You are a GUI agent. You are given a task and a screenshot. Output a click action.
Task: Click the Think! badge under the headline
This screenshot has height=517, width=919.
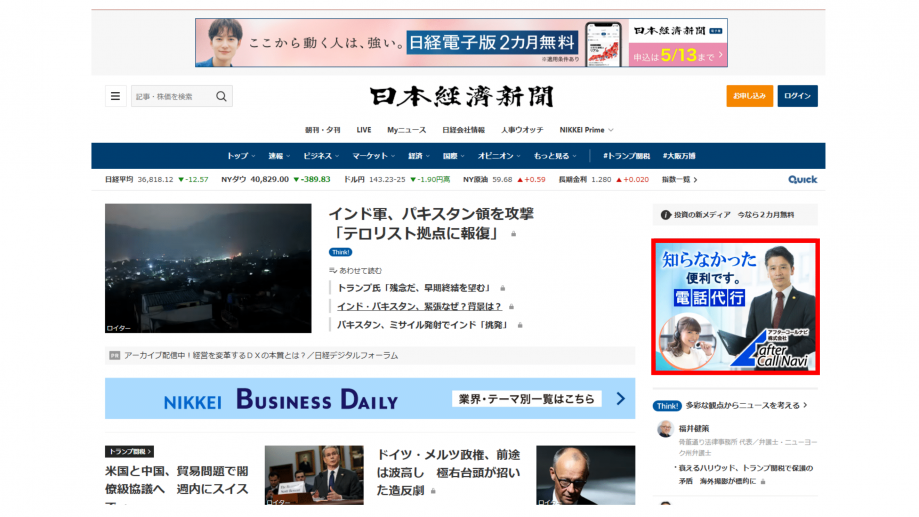click(x=340, y=252)
